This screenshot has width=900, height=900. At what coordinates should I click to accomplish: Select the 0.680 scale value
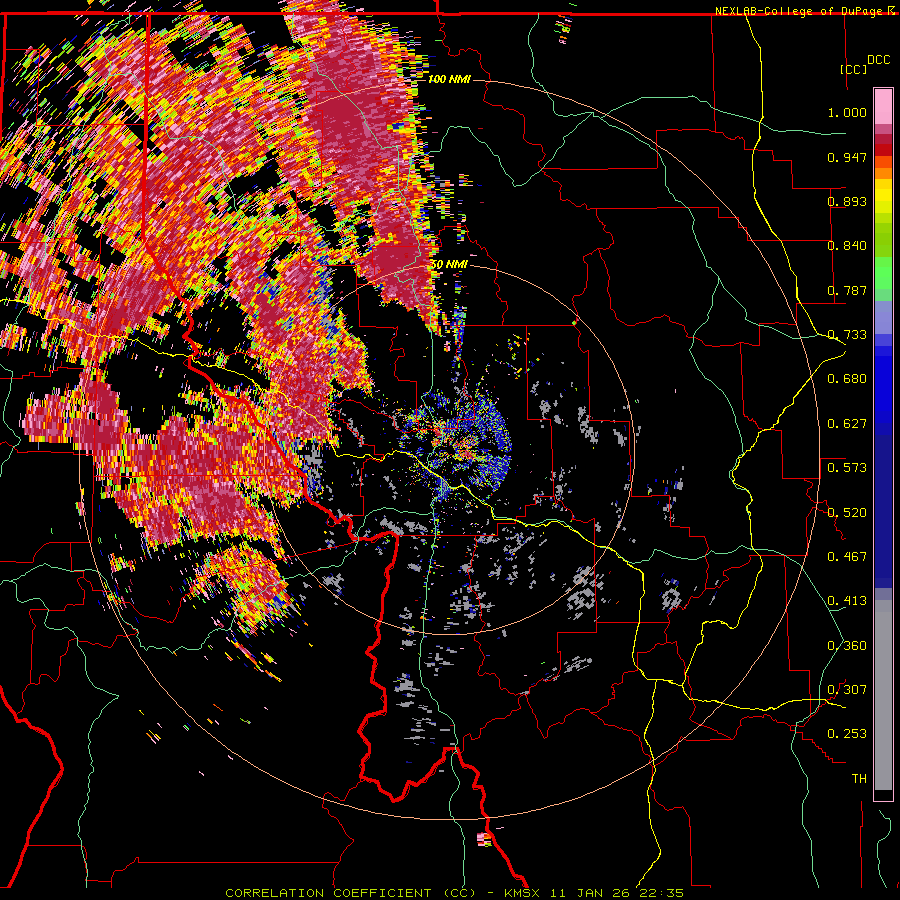coord(847,379)
